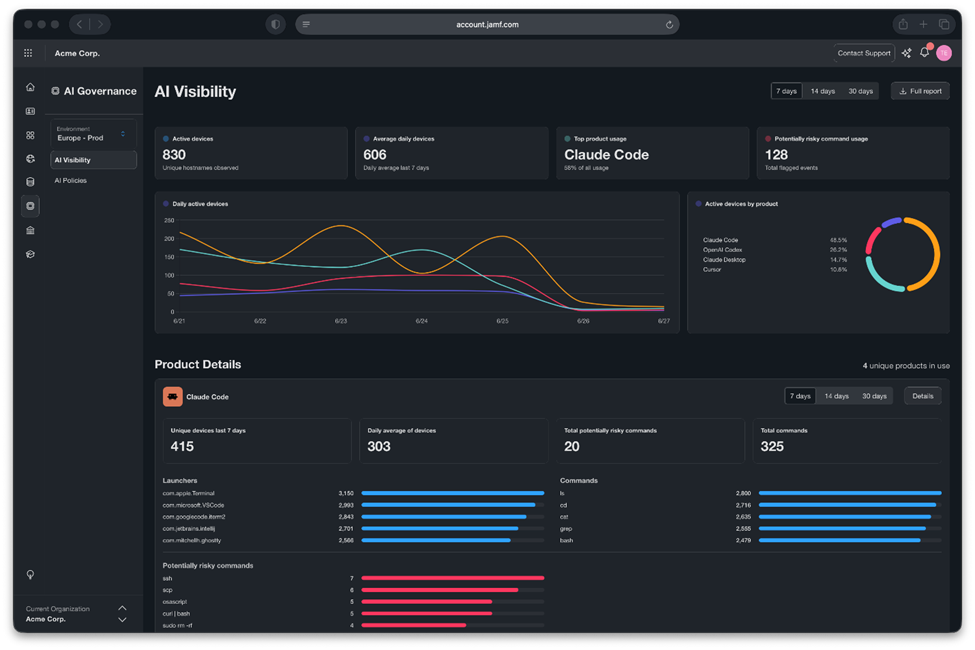The width and height of the screenshot is (975, 650).
Task: Click the Average daily devices 606 card
Action: point(451,153)
